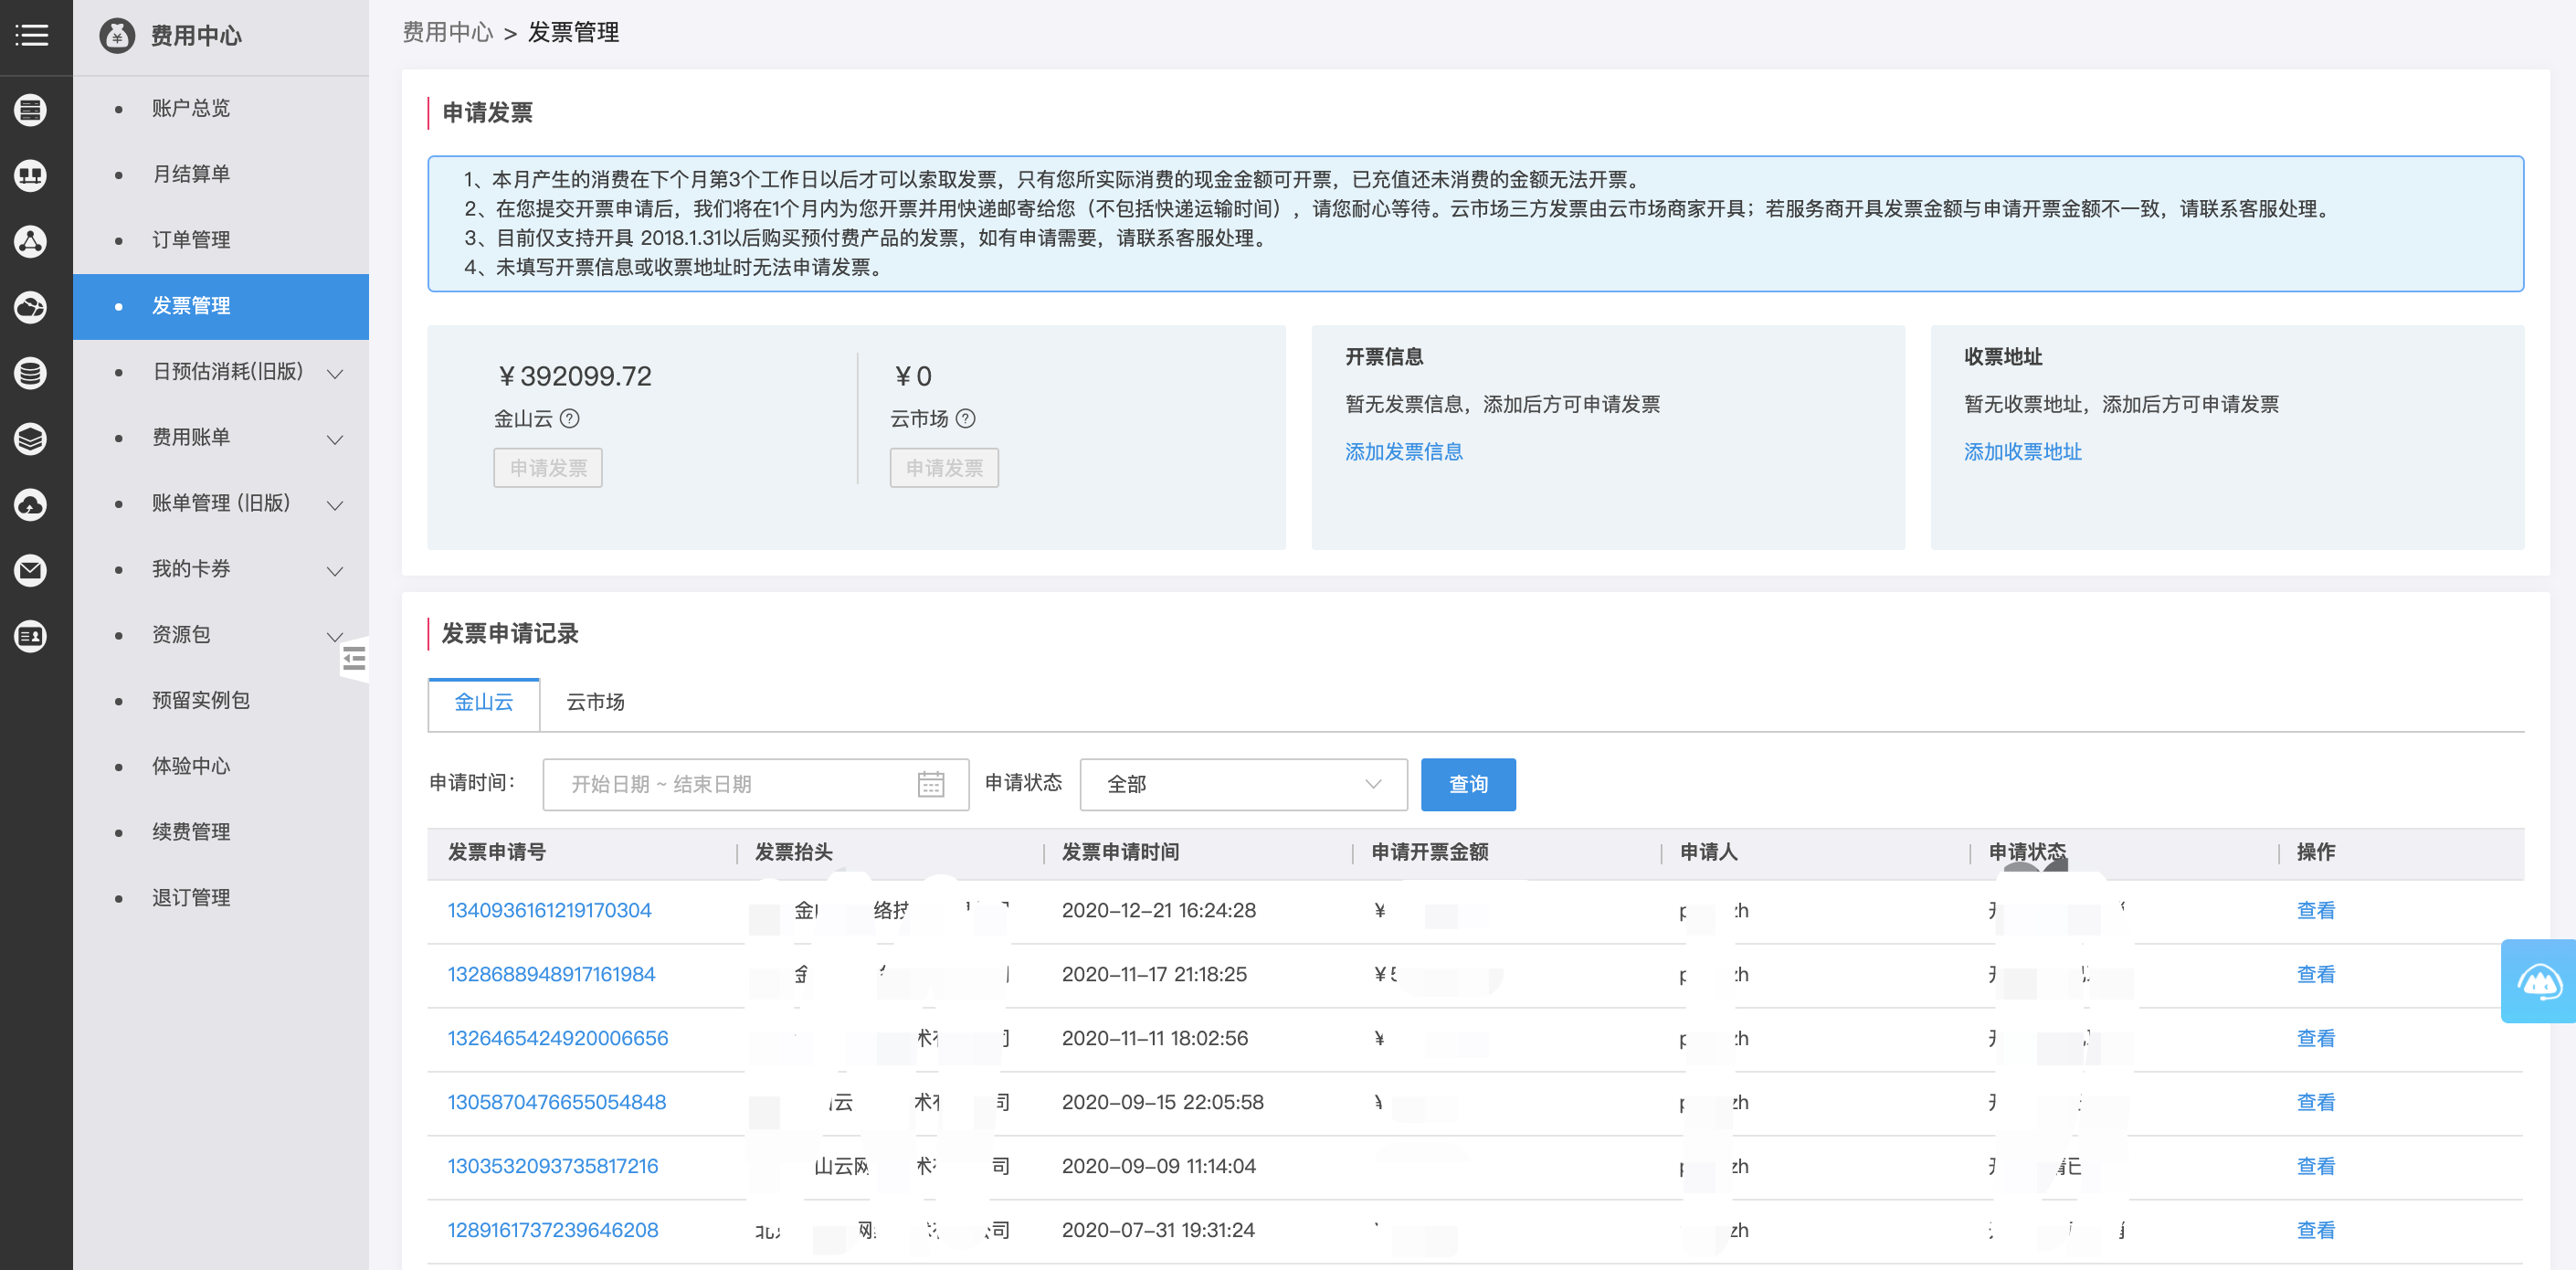2576x1270 pixels.
Task: Open 订单管理 in the side menu
Action: pyautogui.click(x=191, y=240)
